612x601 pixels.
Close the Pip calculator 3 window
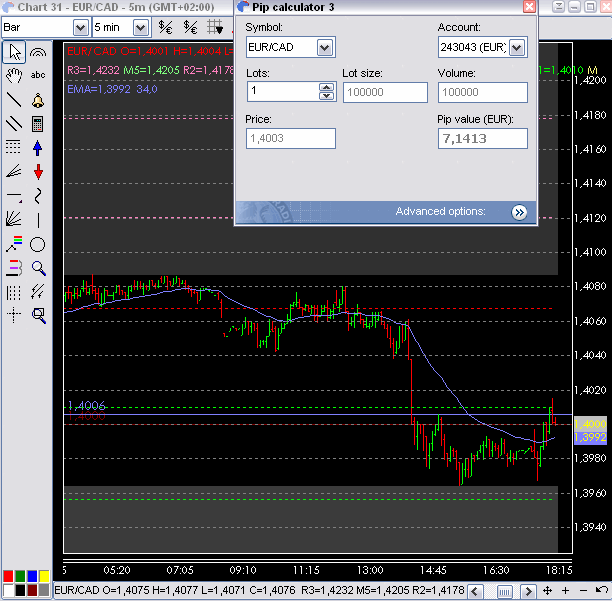tap(529, 7)
